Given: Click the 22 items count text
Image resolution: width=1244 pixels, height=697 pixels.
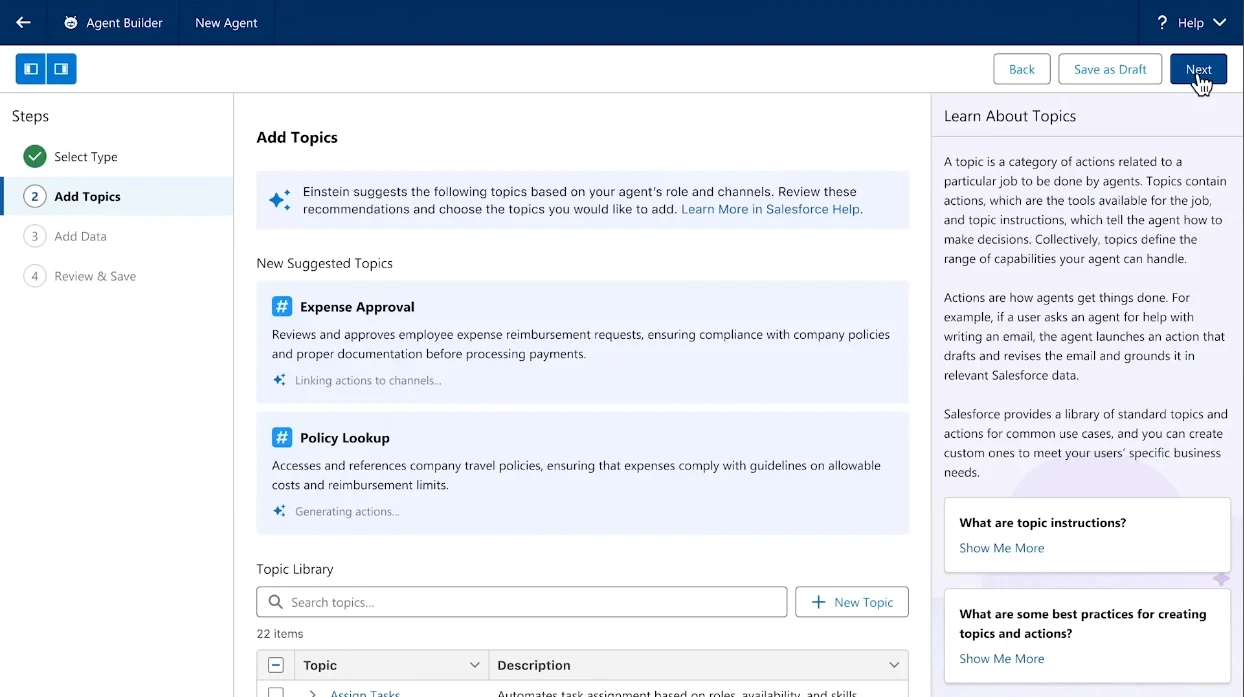Looking at the screenshot, I should [x=280, y=633].
